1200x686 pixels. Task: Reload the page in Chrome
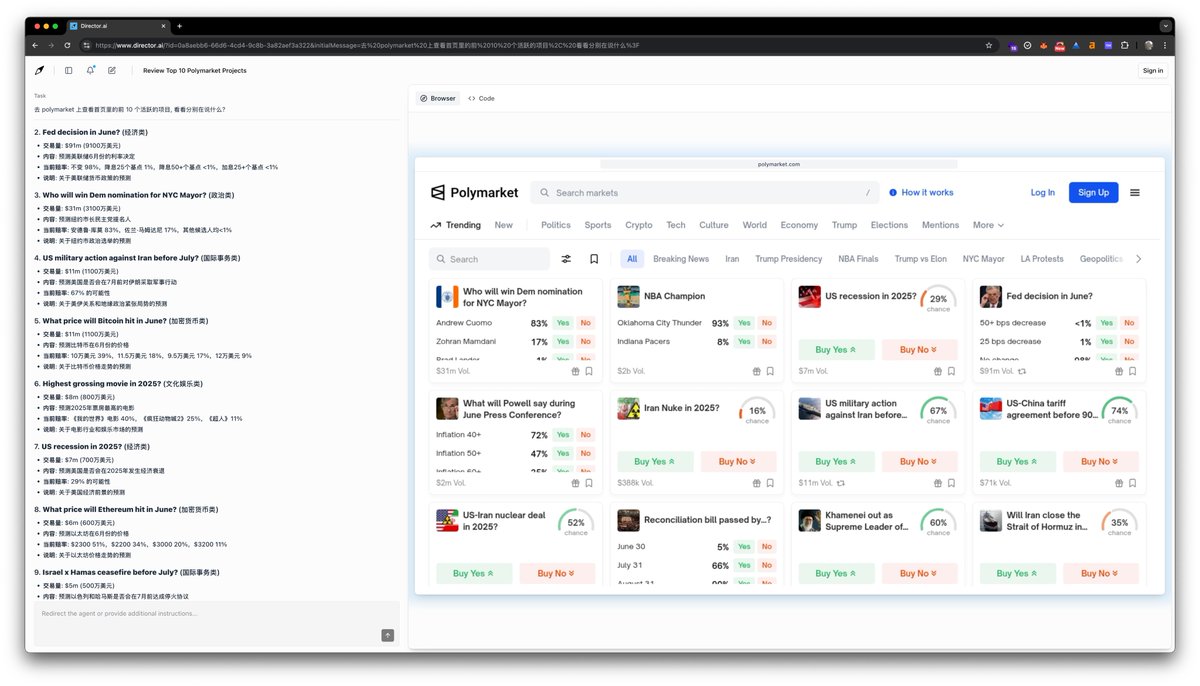[x=68, y=45]
